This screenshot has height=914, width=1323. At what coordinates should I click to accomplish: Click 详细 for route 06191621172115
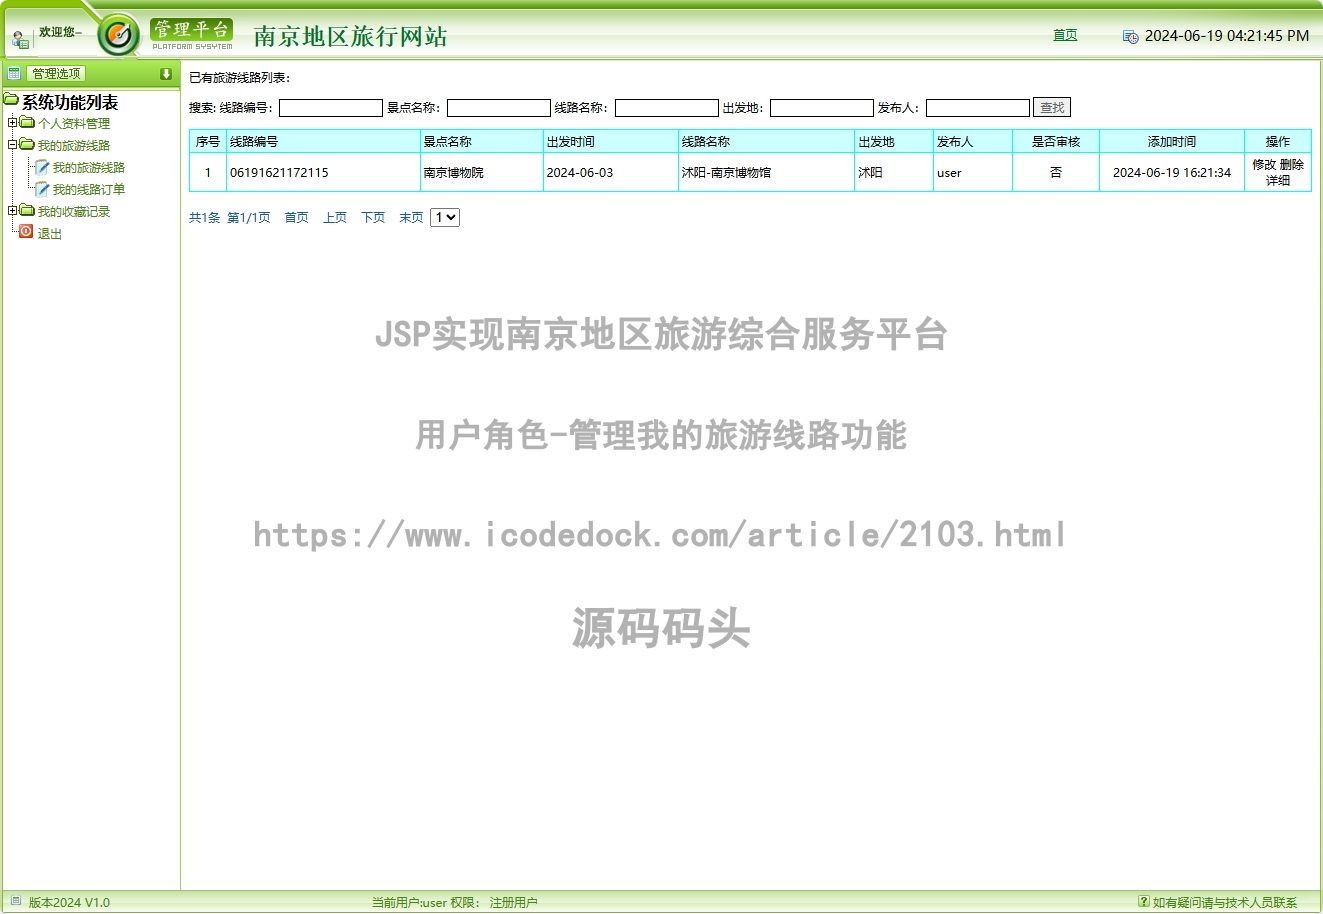pyautogui.click(x=1278, y=180)
